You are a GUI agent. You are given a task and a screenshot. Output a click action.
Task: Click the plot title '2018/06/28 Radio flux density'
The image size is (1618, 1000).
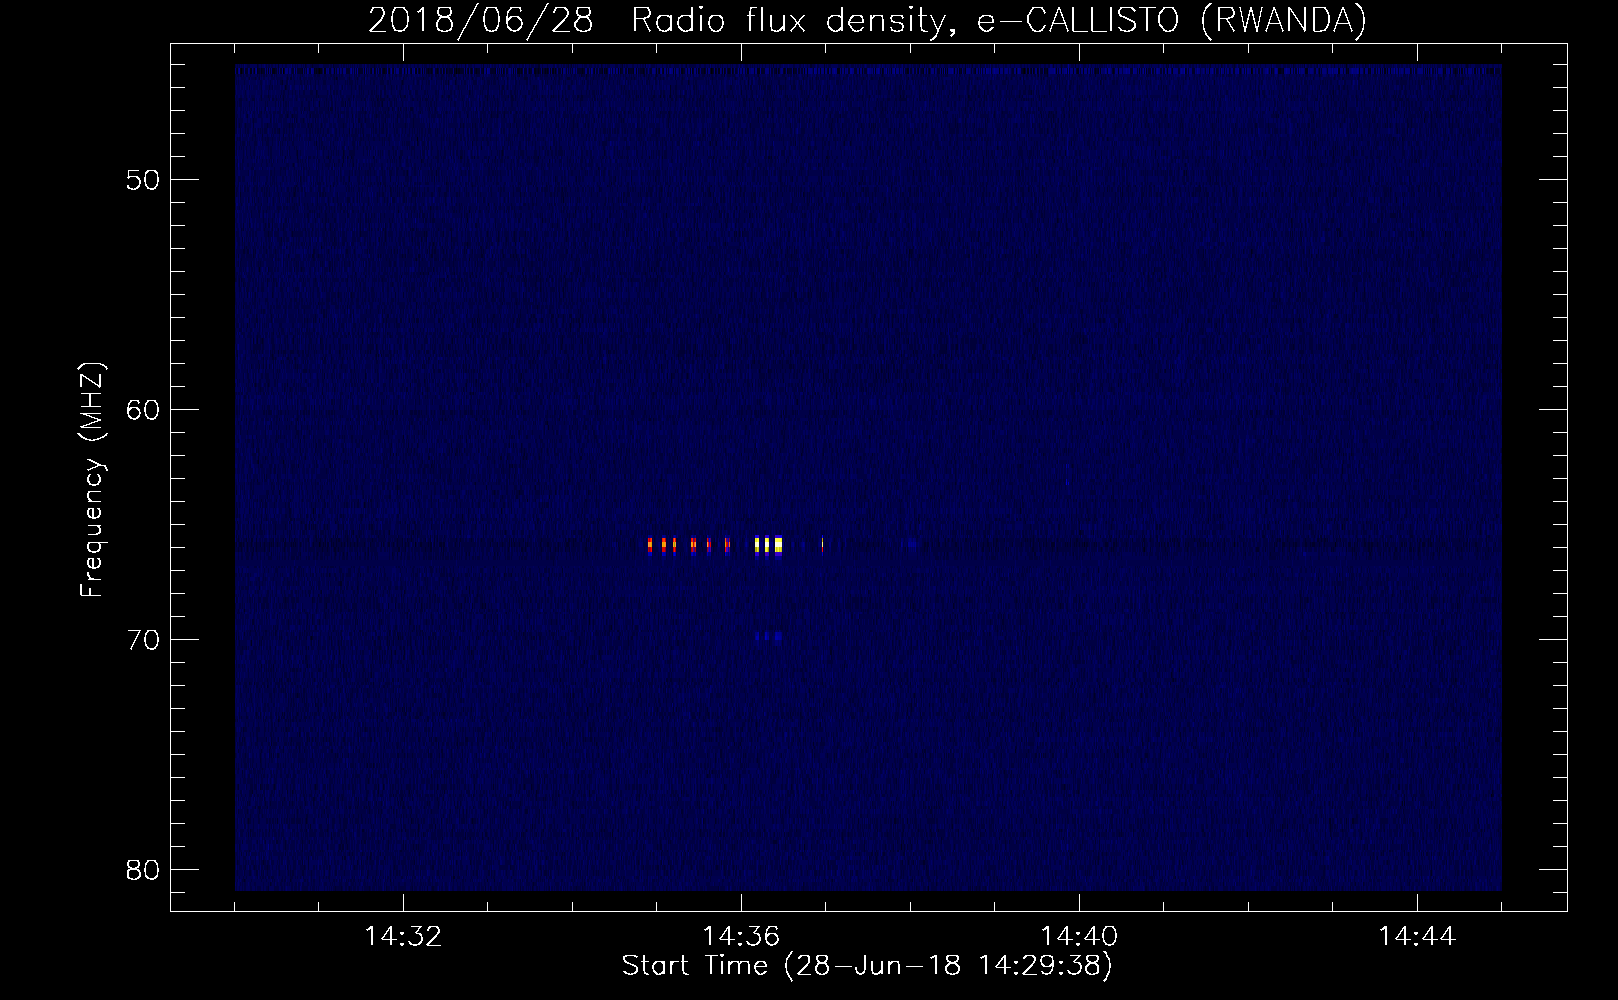(x=656, y=20)
